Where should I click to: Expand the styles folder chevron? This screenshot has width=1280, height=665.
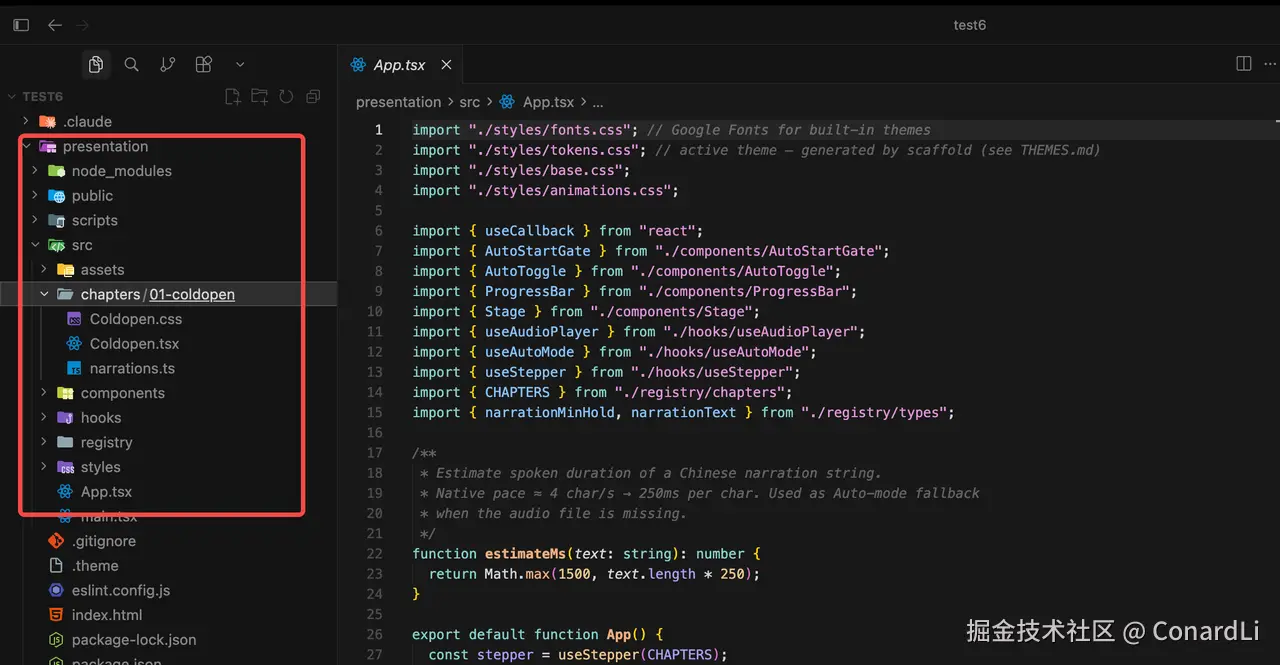(44, 467)
